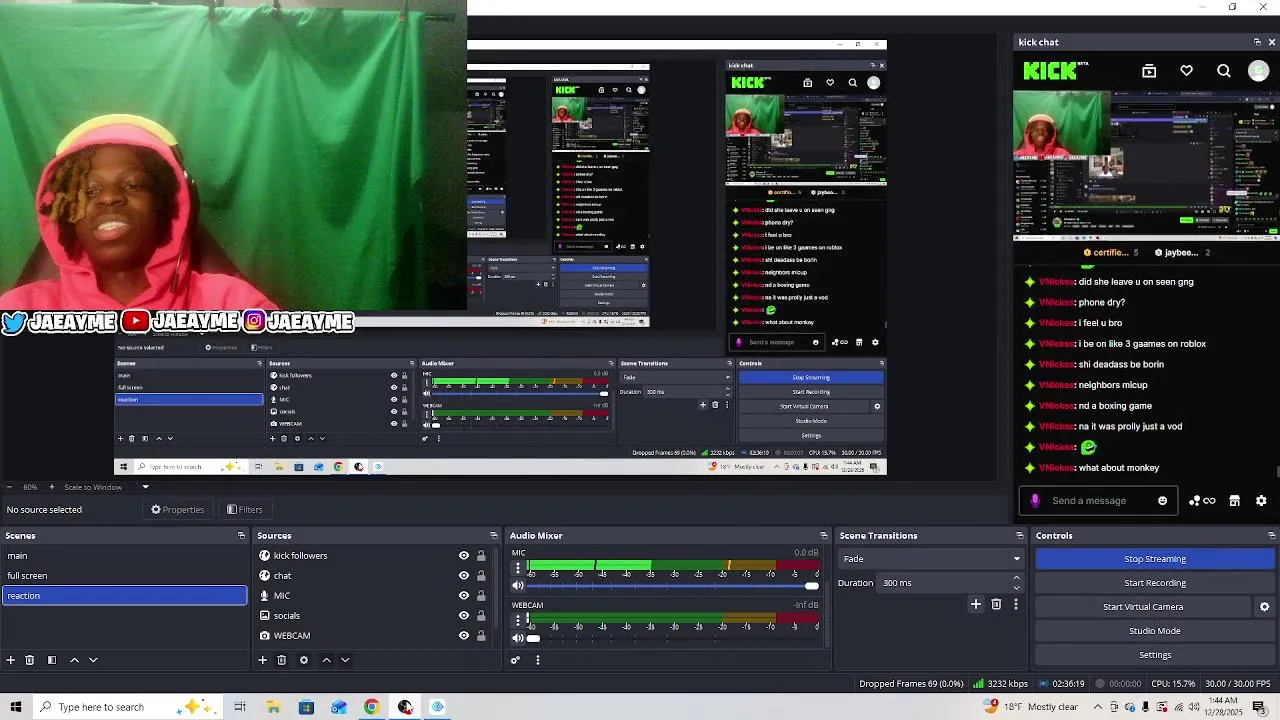Click MIC volume slider
This screenshot has height=720, width=1280.
tap(673, 586)
